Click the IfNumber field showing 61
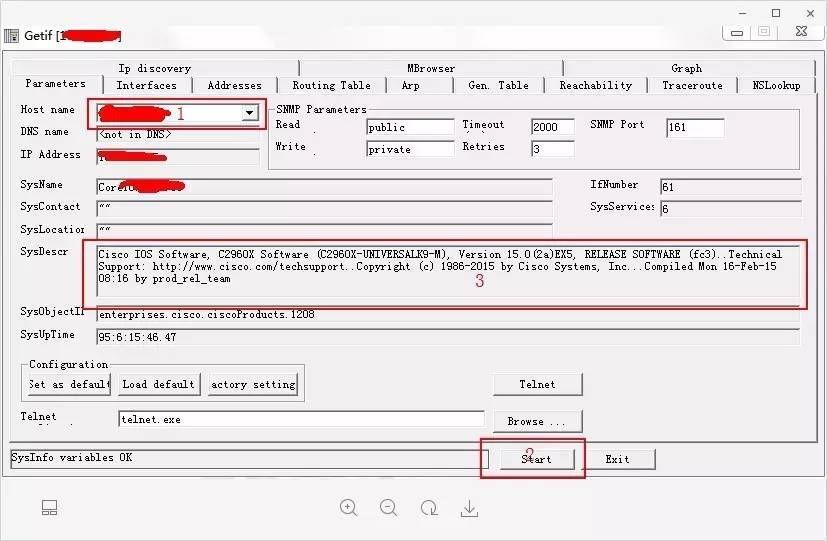This screenshot has width=827, height=541. (730, 187)
